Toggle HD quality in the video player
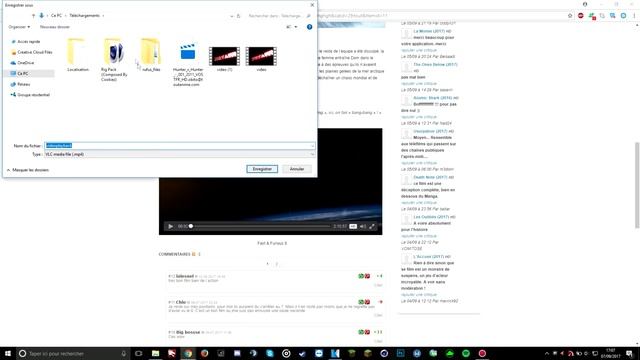Screen dimensions: 640x360 [353, 226]
